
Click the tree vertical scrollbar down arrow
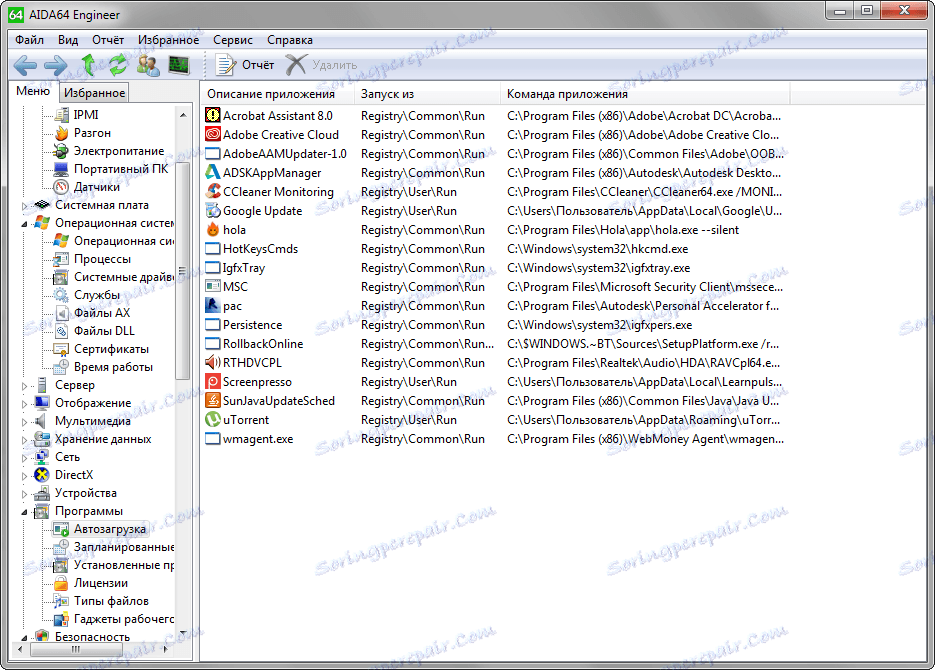[x=183, y=633]
